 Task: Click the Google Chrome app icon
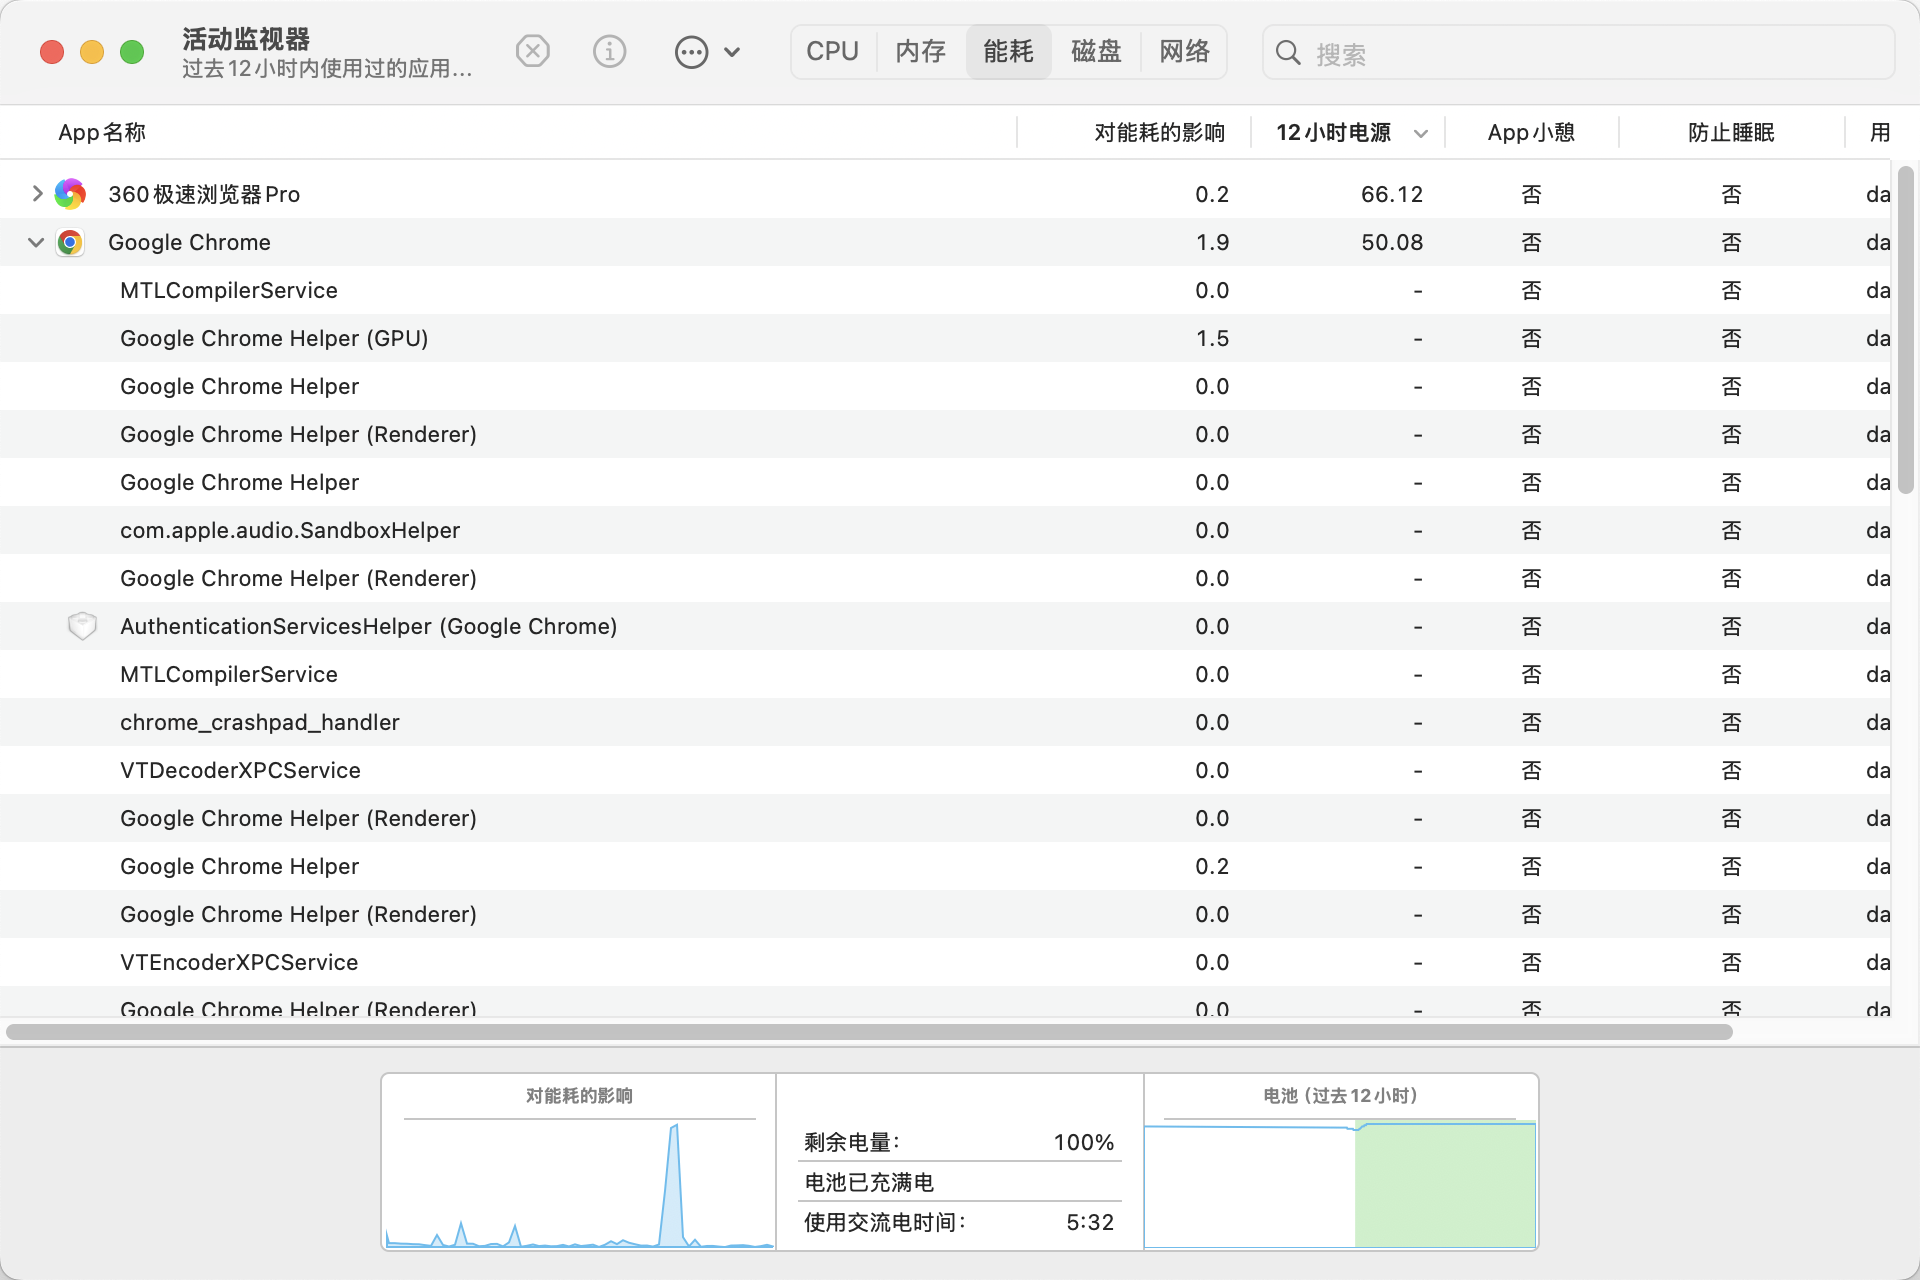(x=70, y=242)
